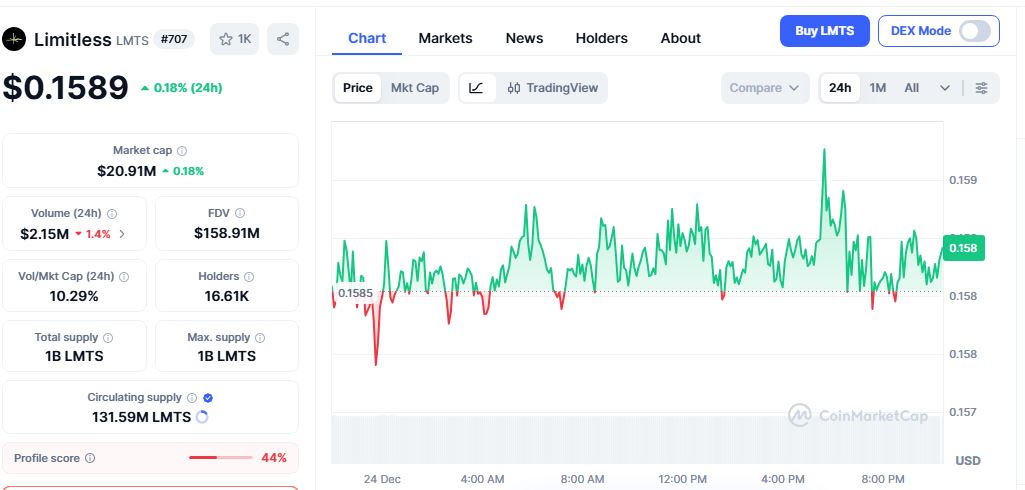Click the 24 Dec axis label
Screen dimensions: 1025x490
tap(382, 480)
